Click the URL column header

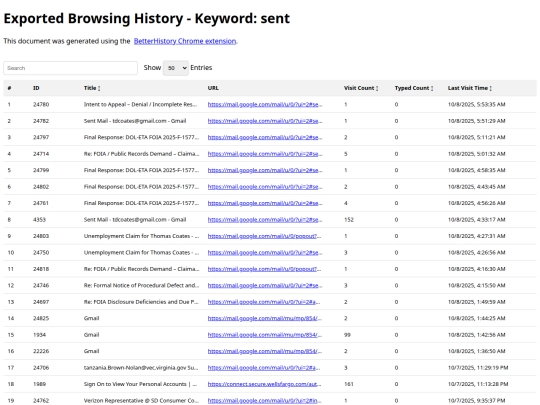point(213,88)
